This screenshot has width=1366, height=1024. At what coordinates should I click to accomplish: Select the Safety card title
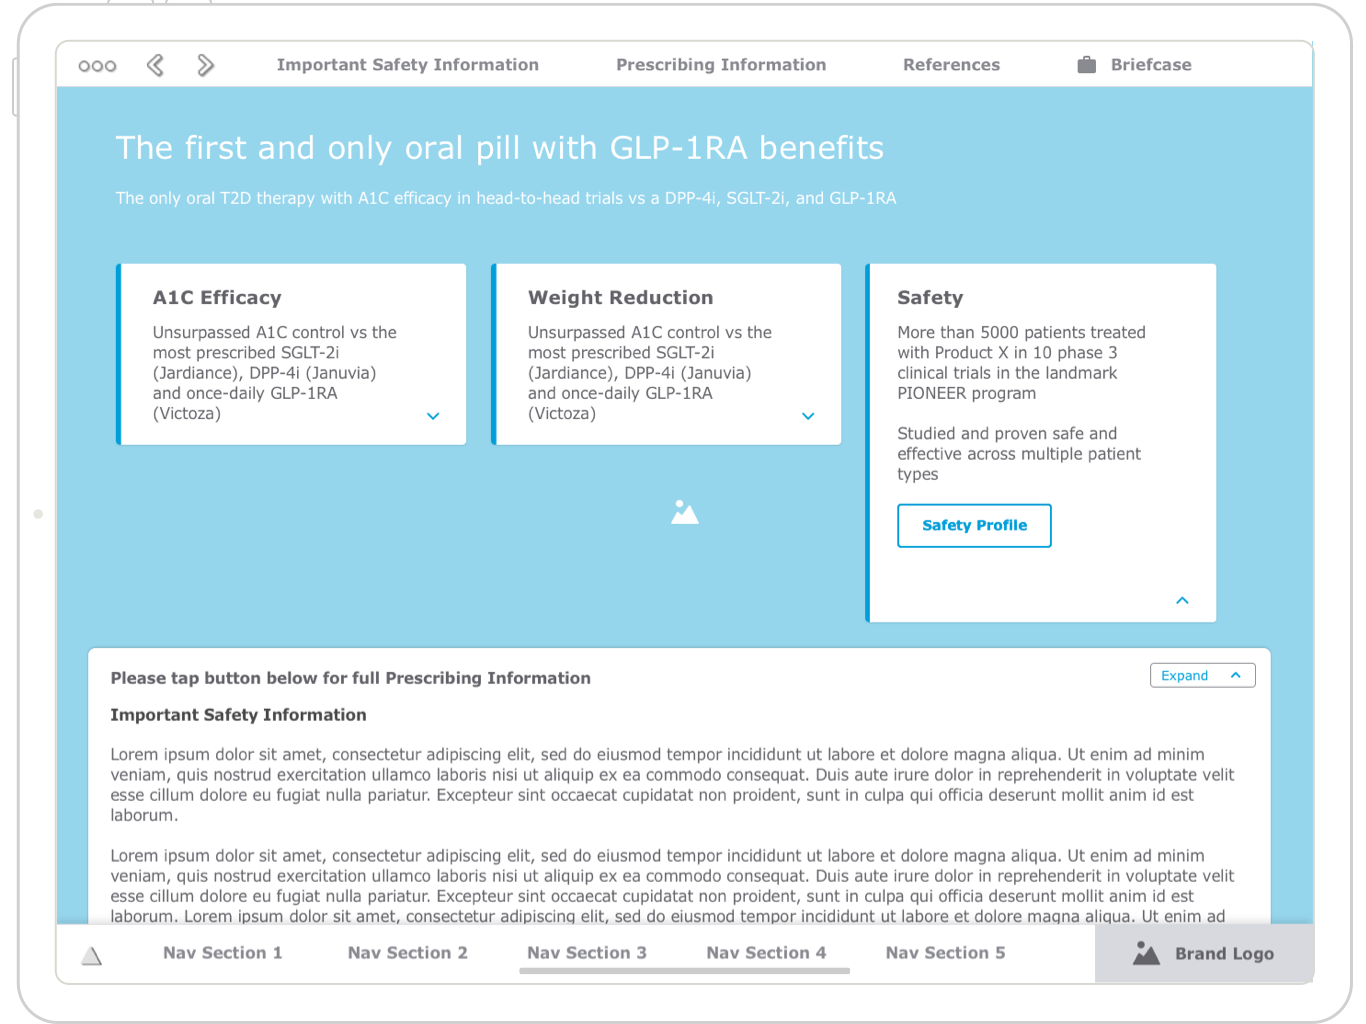coord(930,298)
